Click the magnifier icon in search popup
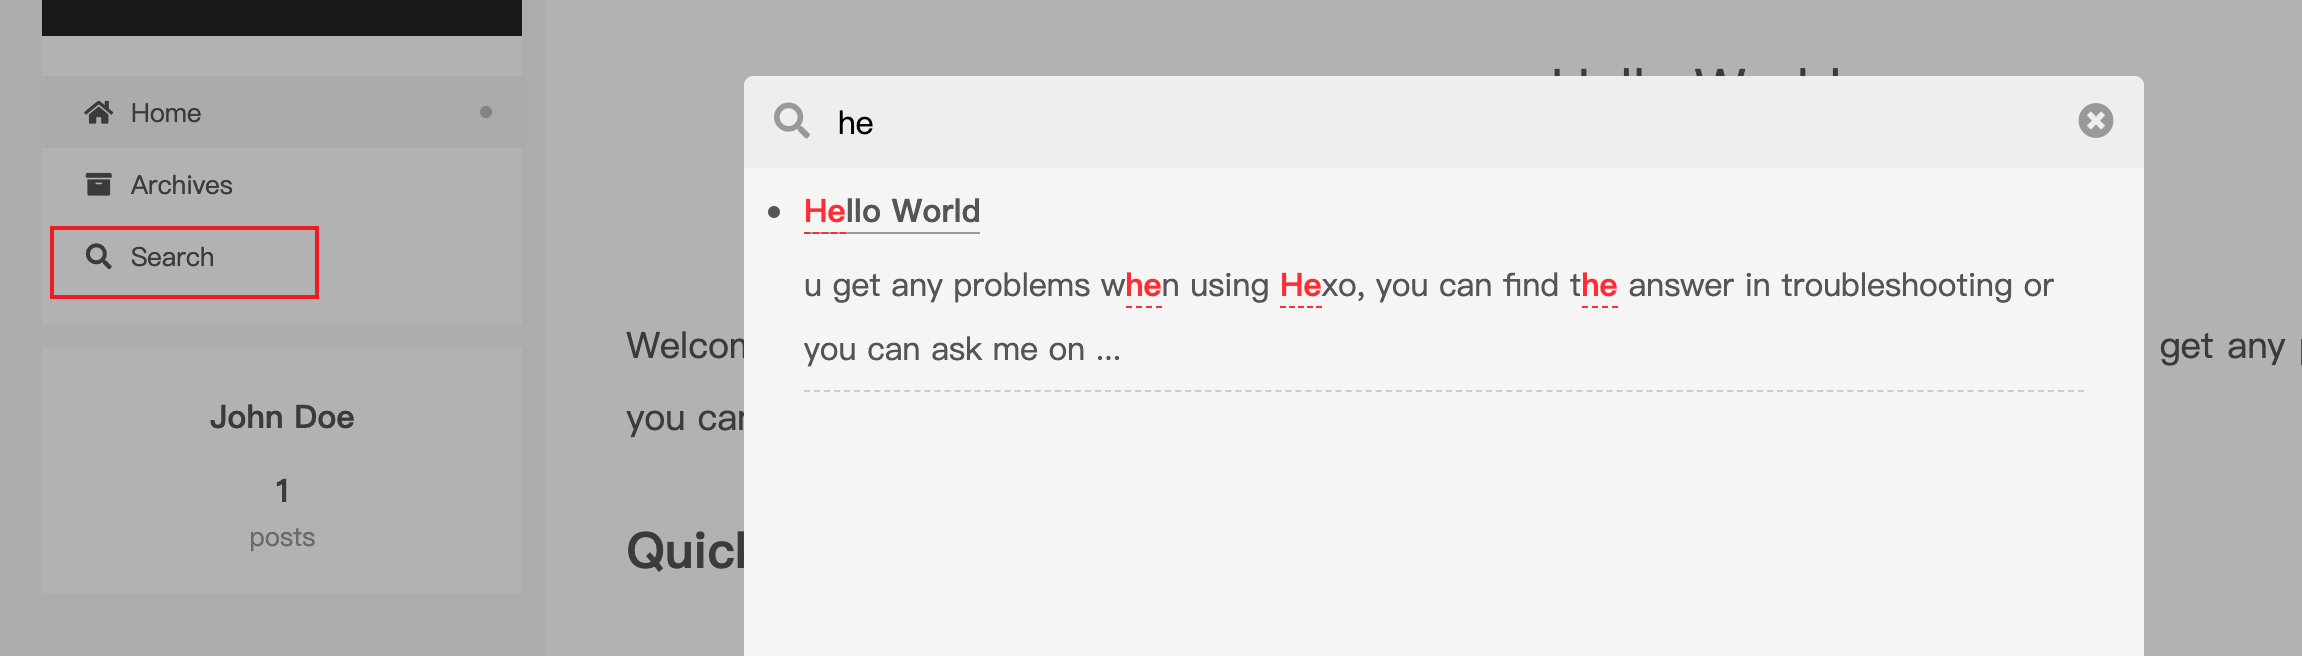 pos(791,122)
